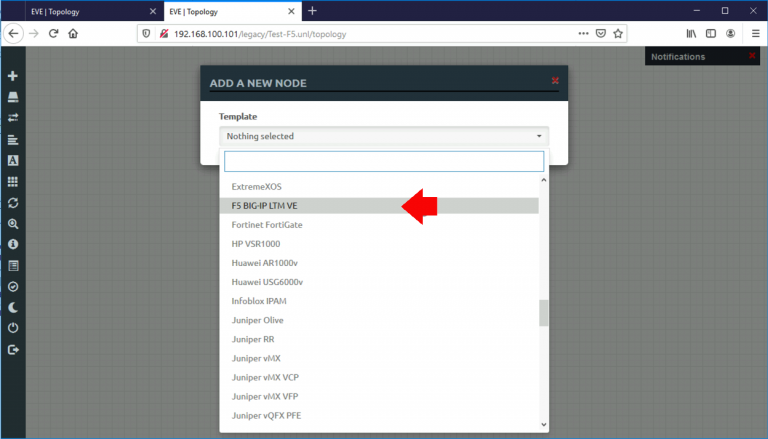The image size is (768, 439).
Task: Close the Add a New Node dialog
Action: tap(555, 80)
